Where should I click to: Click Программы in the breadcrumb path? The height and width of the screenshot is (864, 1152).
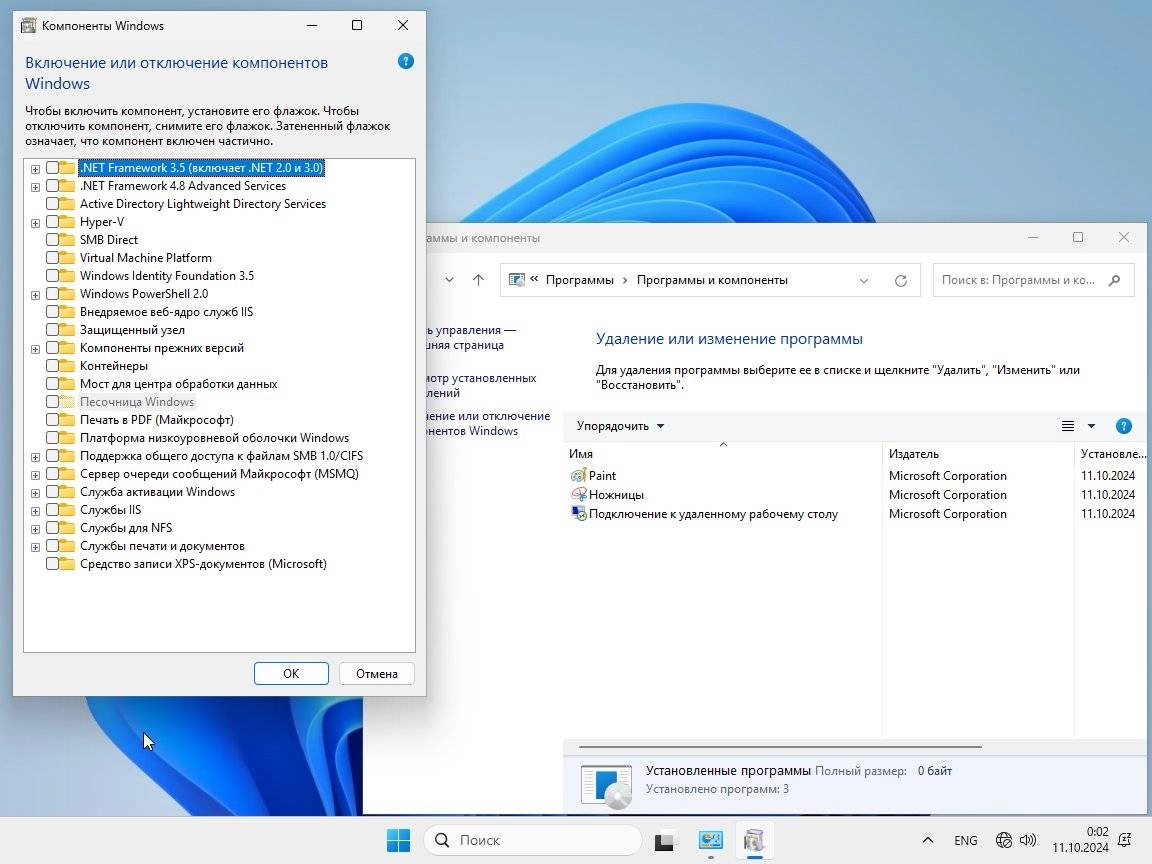[x=580, y=280]
